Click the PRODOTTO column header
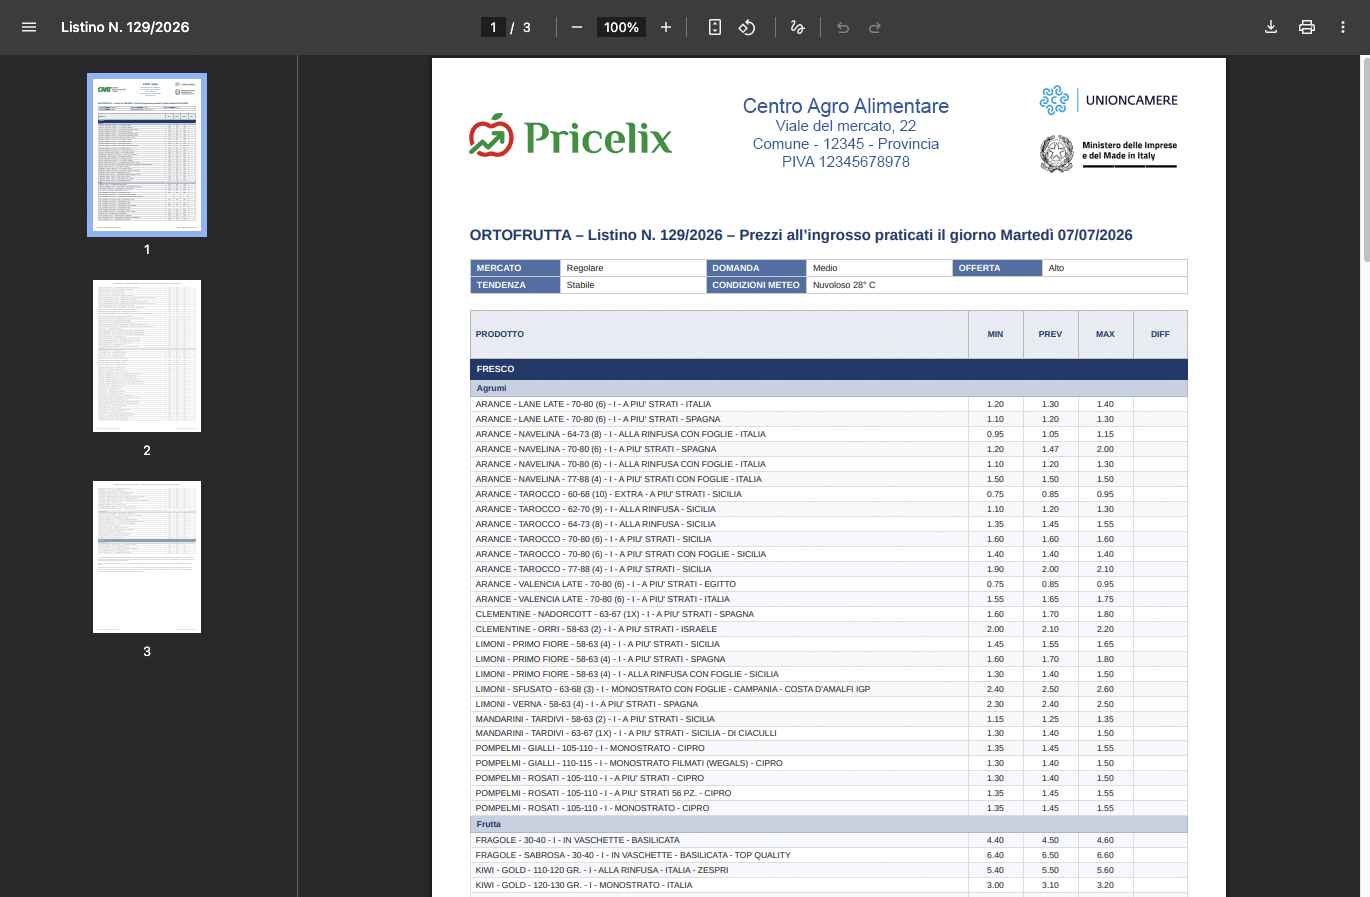This screenshot has width=1370, height=897. (x=719, y=334)
